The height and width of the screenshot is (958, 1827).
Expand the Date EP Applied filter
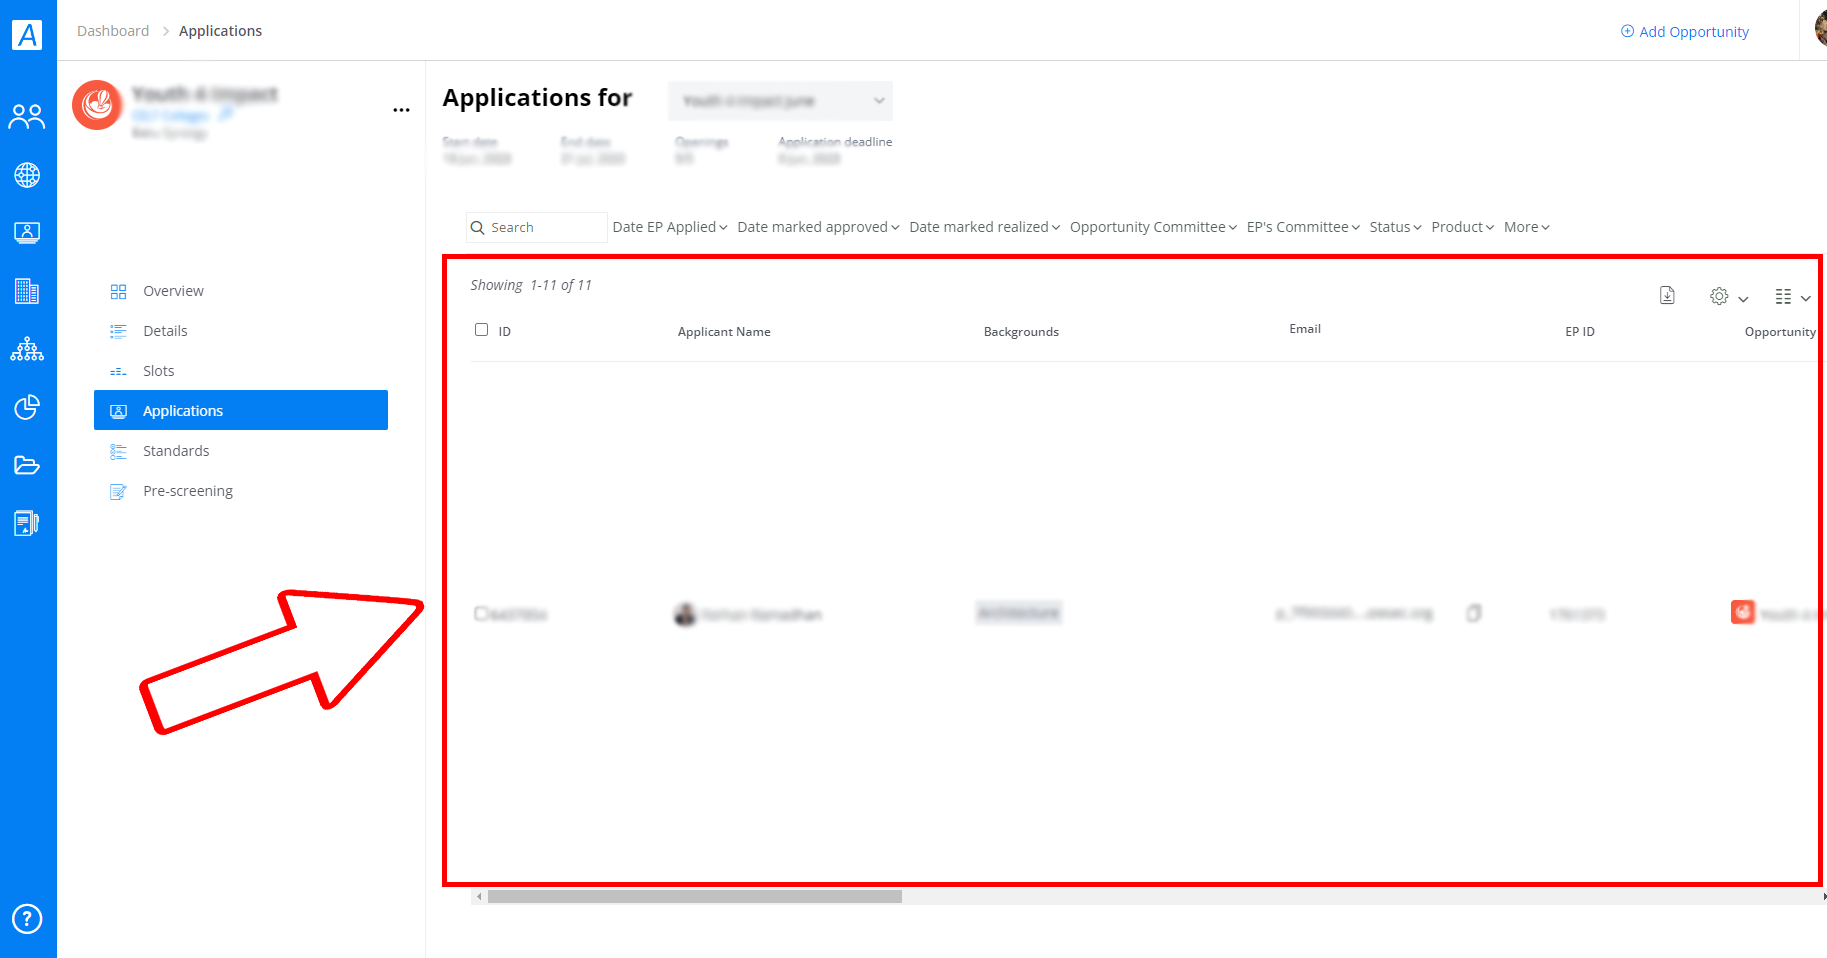[x=670, y=227]
